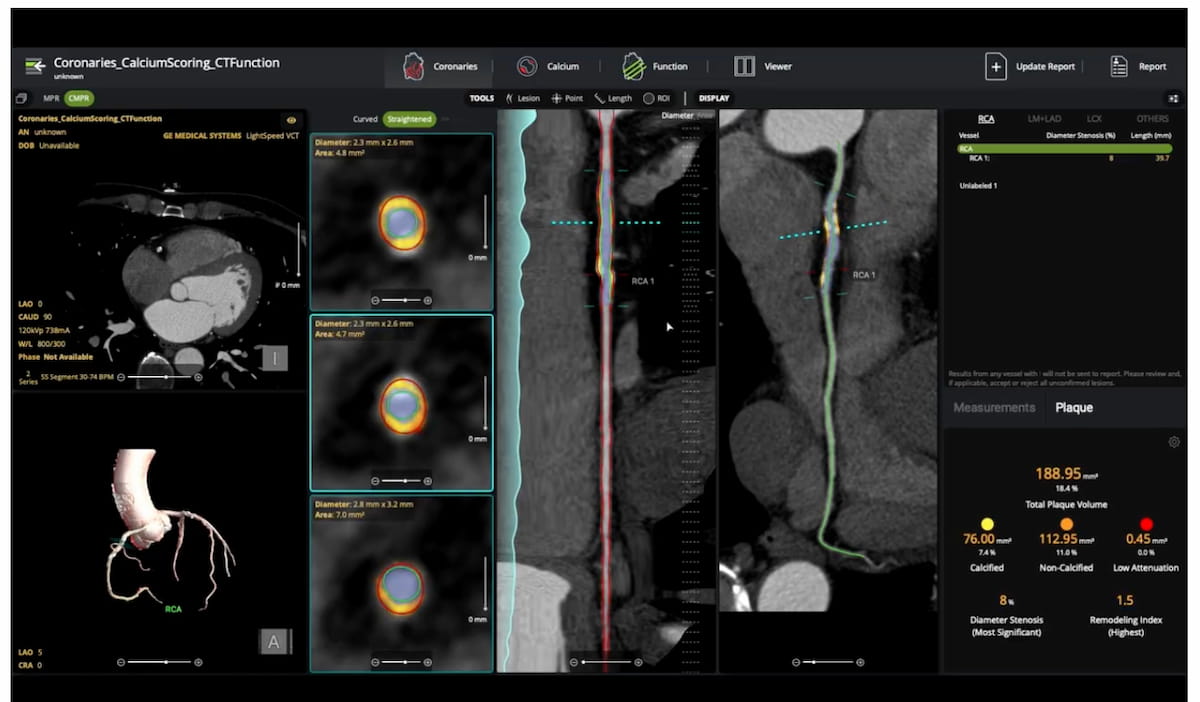
Task: Open the Calcium scoring workflow
Action: (549, 66)
